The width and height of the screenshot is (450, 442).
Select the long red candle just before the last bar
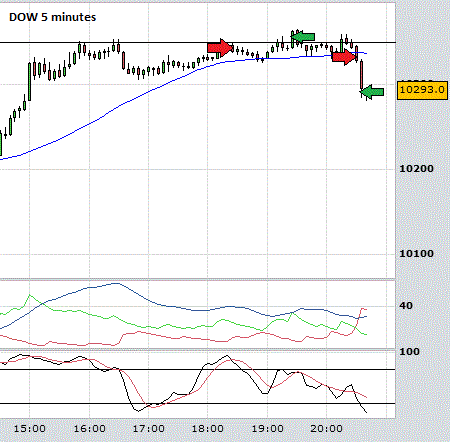pyautogui.click(x=361, y=75)
